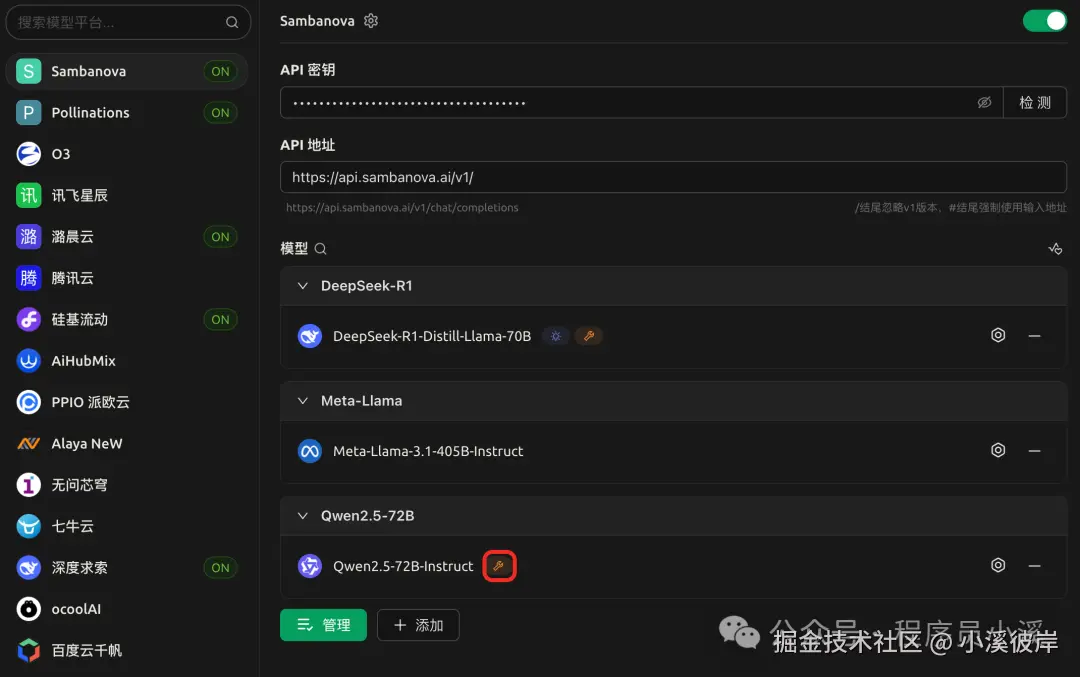The height and width of the screenshot is (677, 1080).
Task: Toggle the Sambanova provider enable switch
Action: click(x=1044, y=21)
